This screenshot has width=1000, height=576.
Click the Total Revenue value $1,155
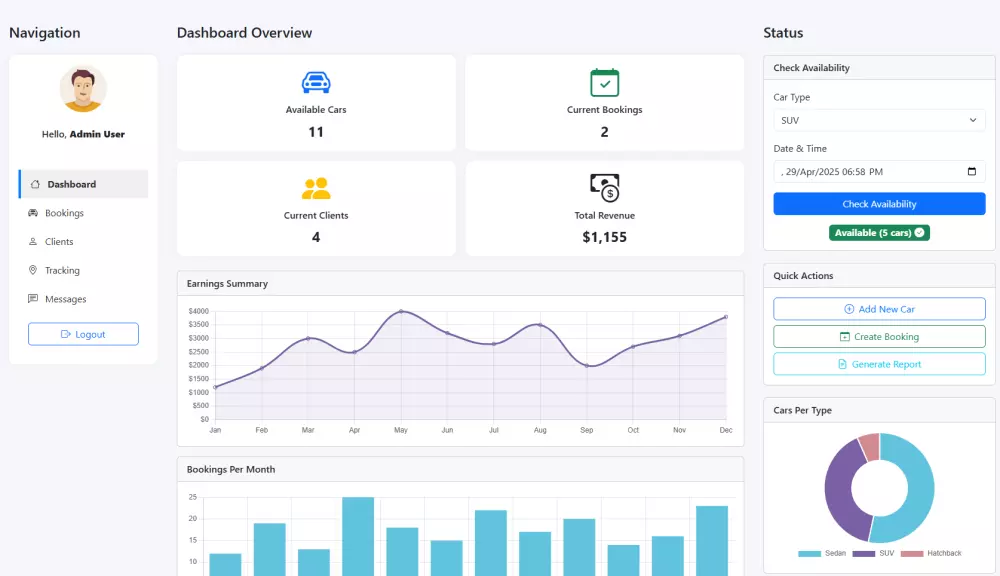(x=605, y=237)
